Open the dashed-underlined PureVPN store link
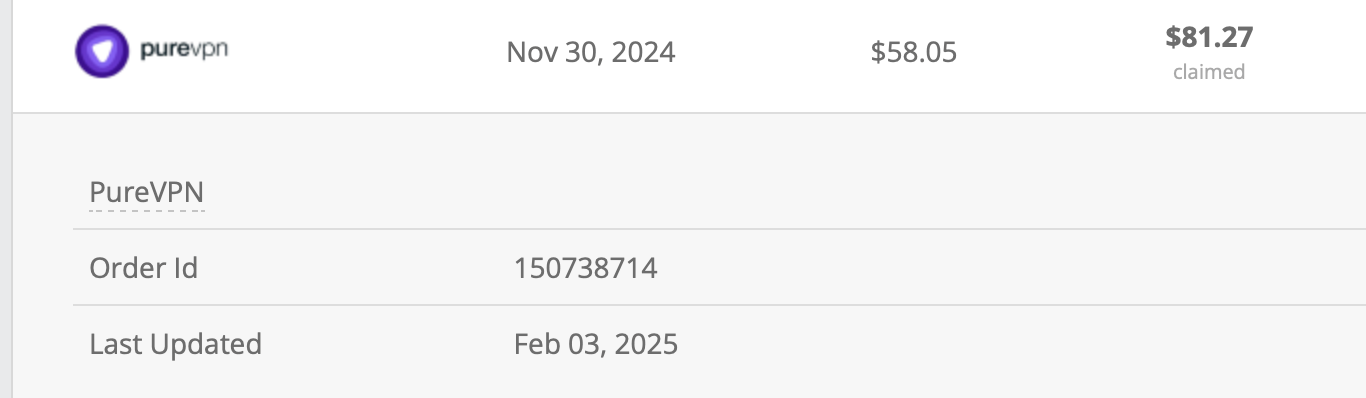Image resolution: width=1366 pixels, height=398 pixels. (147, 191)
